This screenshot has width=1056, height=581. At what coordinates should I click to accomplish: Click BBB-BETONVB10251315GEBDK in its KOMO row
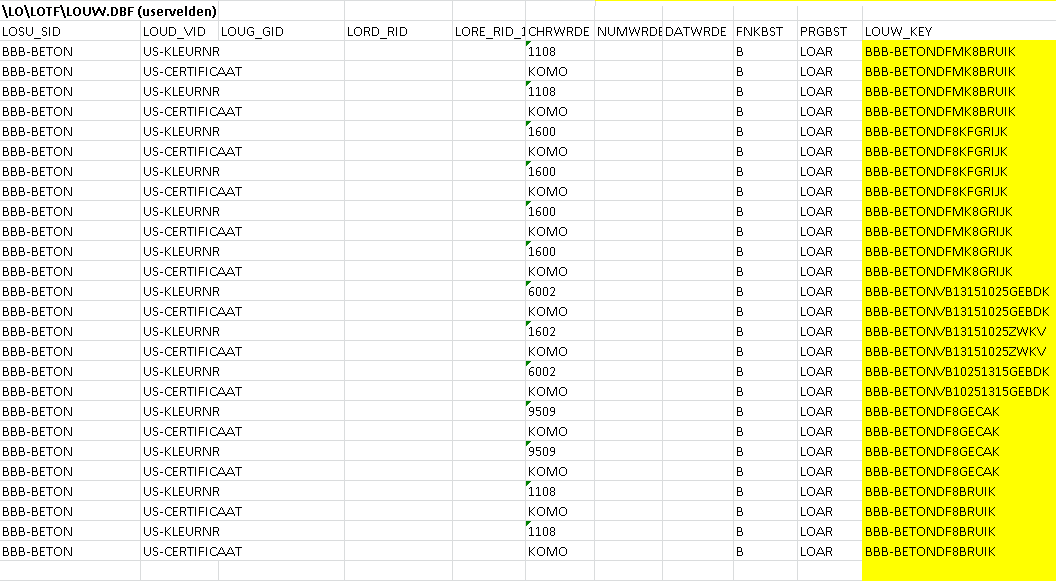pyautogui.click(x=960, y=391)
